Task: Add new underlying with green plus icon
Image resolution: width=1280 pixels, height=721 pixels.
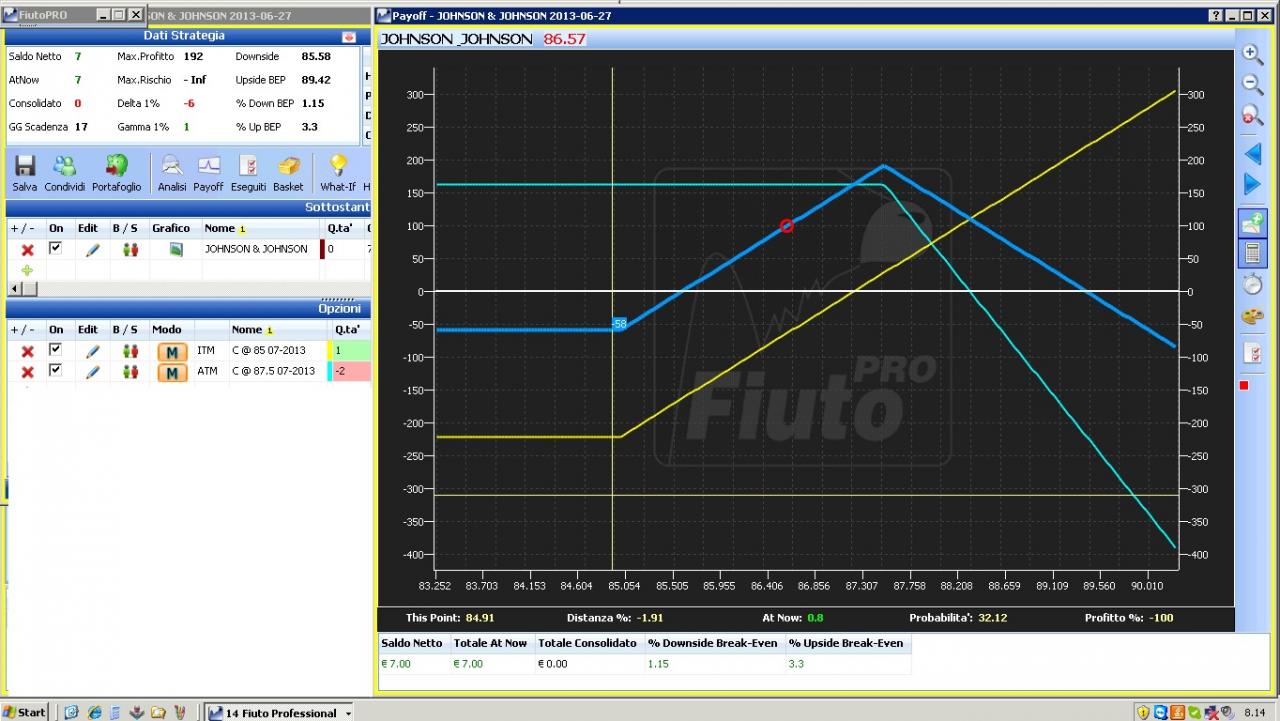Action: tap(27, 270)
